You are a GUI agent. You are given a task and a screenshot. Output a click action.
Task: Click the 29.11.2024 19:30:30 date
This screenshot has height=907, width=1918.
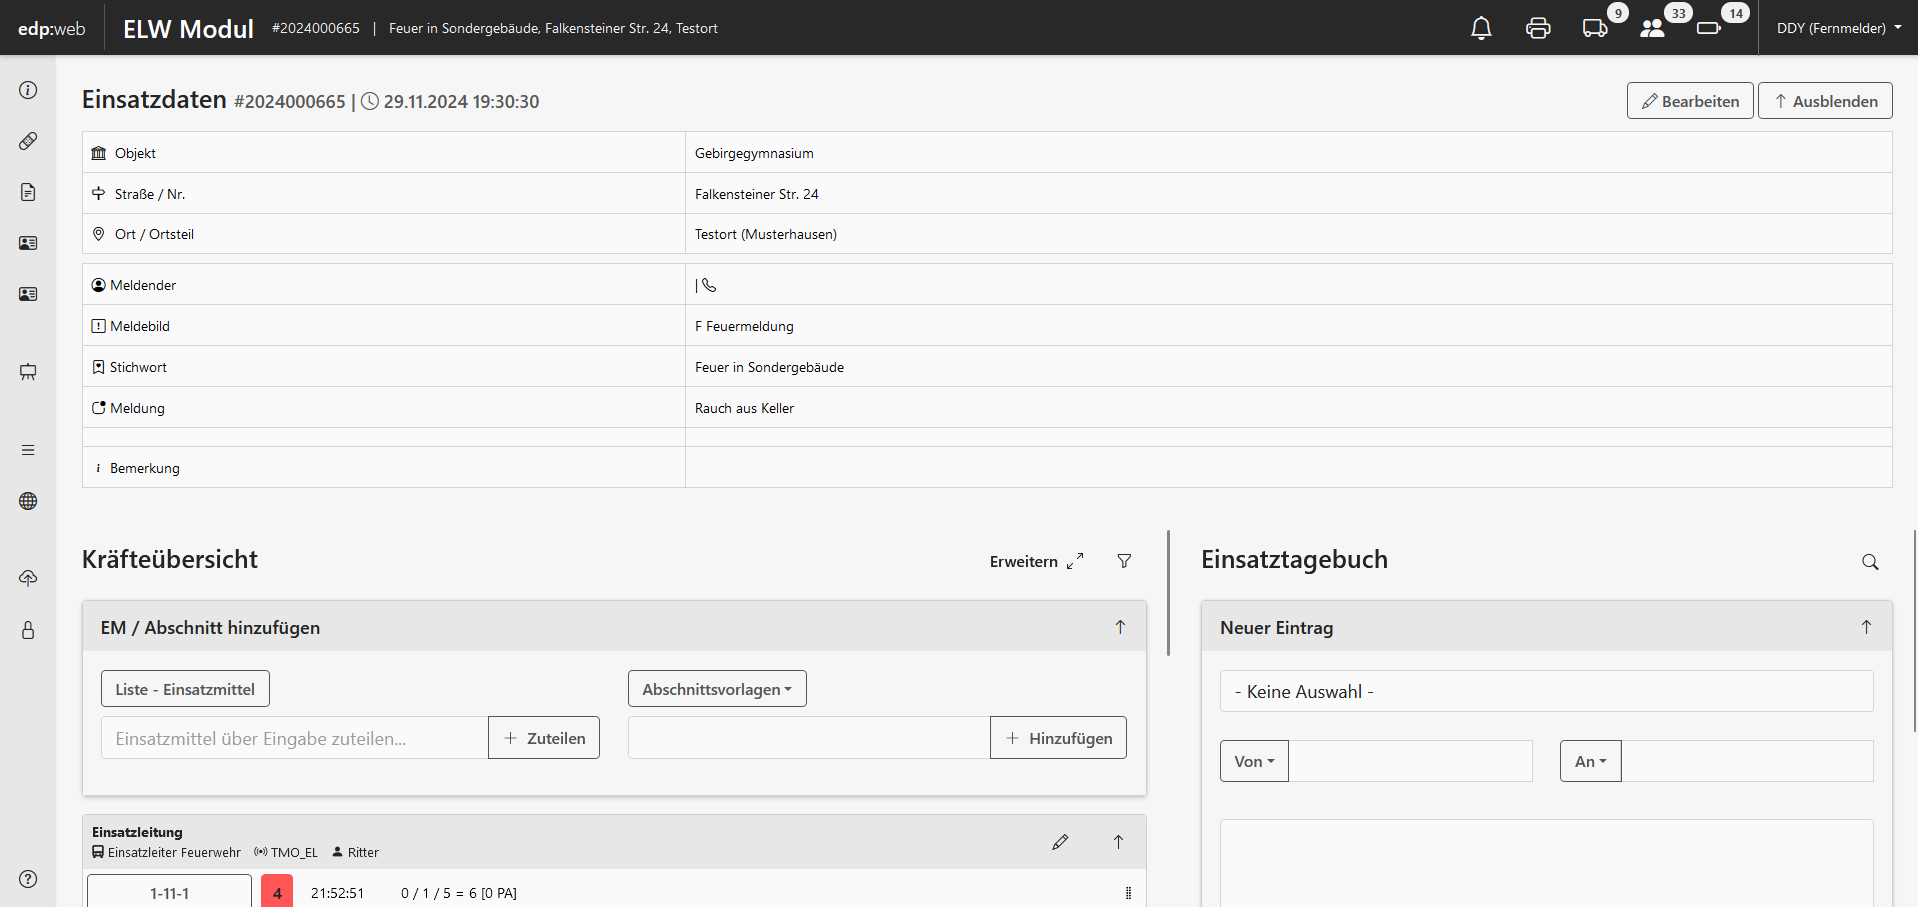[461, 101]
